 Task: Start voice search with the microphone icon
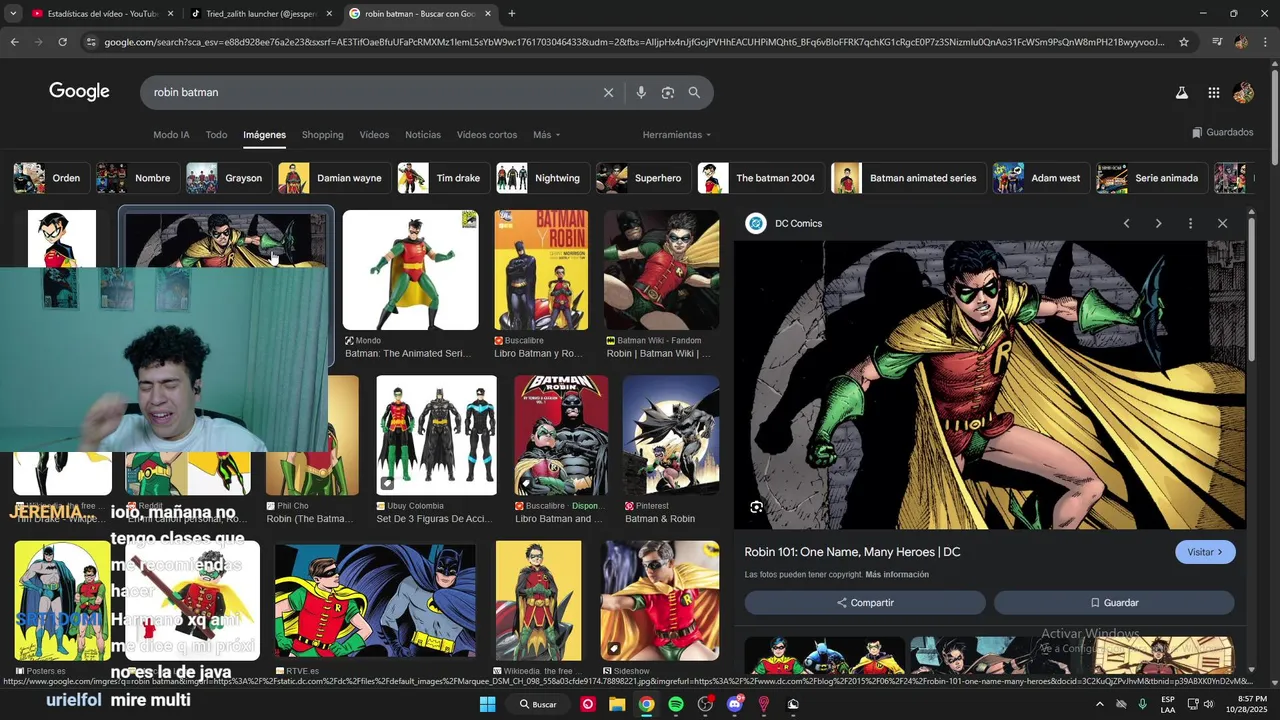(641, 92)
